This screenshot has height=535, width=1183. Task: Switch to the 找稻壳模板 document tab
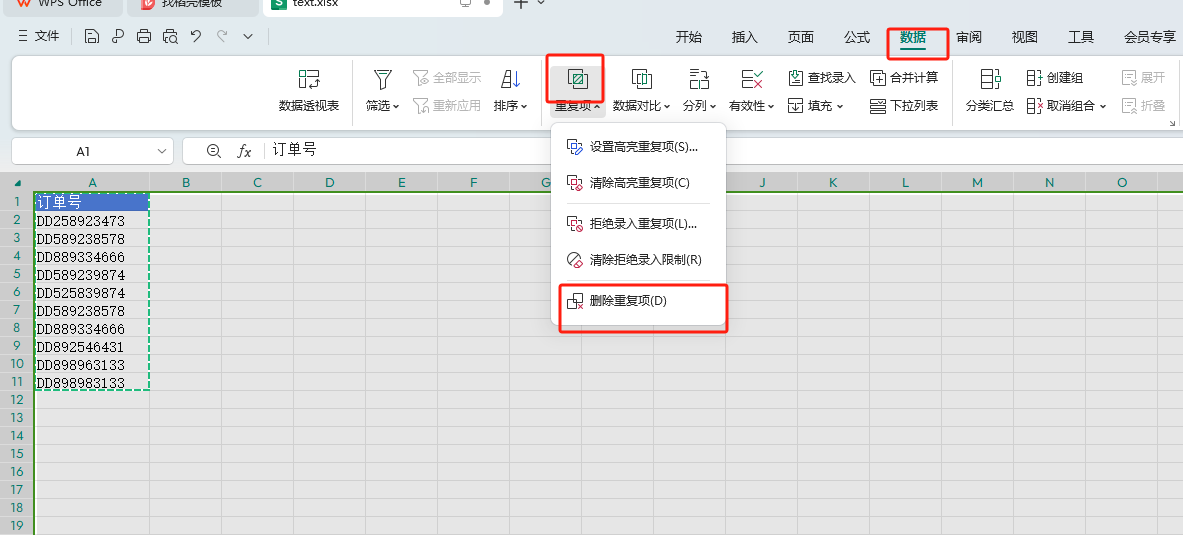pos(191,6)
